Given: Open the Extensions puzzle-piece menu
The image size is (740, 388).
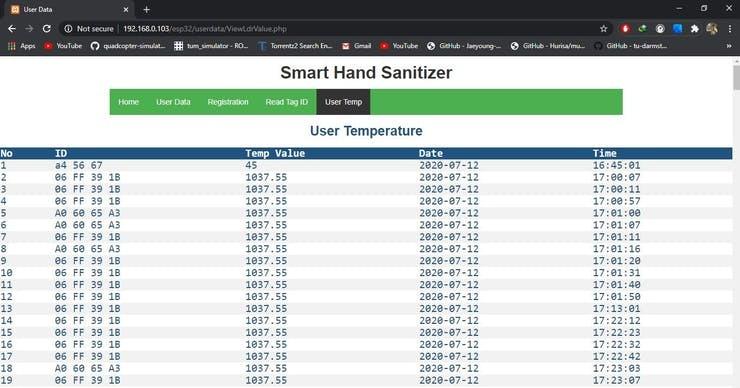Looking at the screenshot, I should tap(694, 29).
